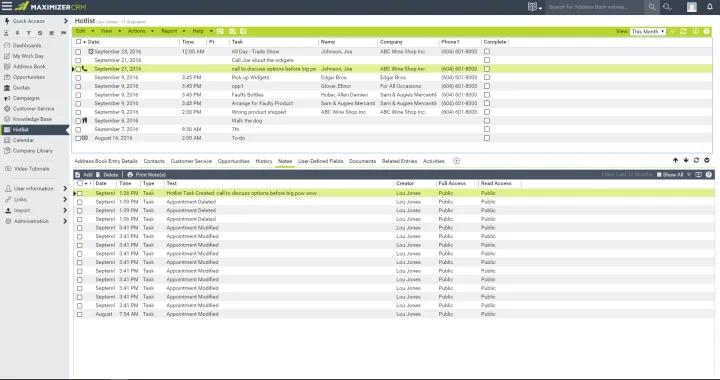Expand the Import section arrow
This screenshot has height=380, width=720.
65,210
